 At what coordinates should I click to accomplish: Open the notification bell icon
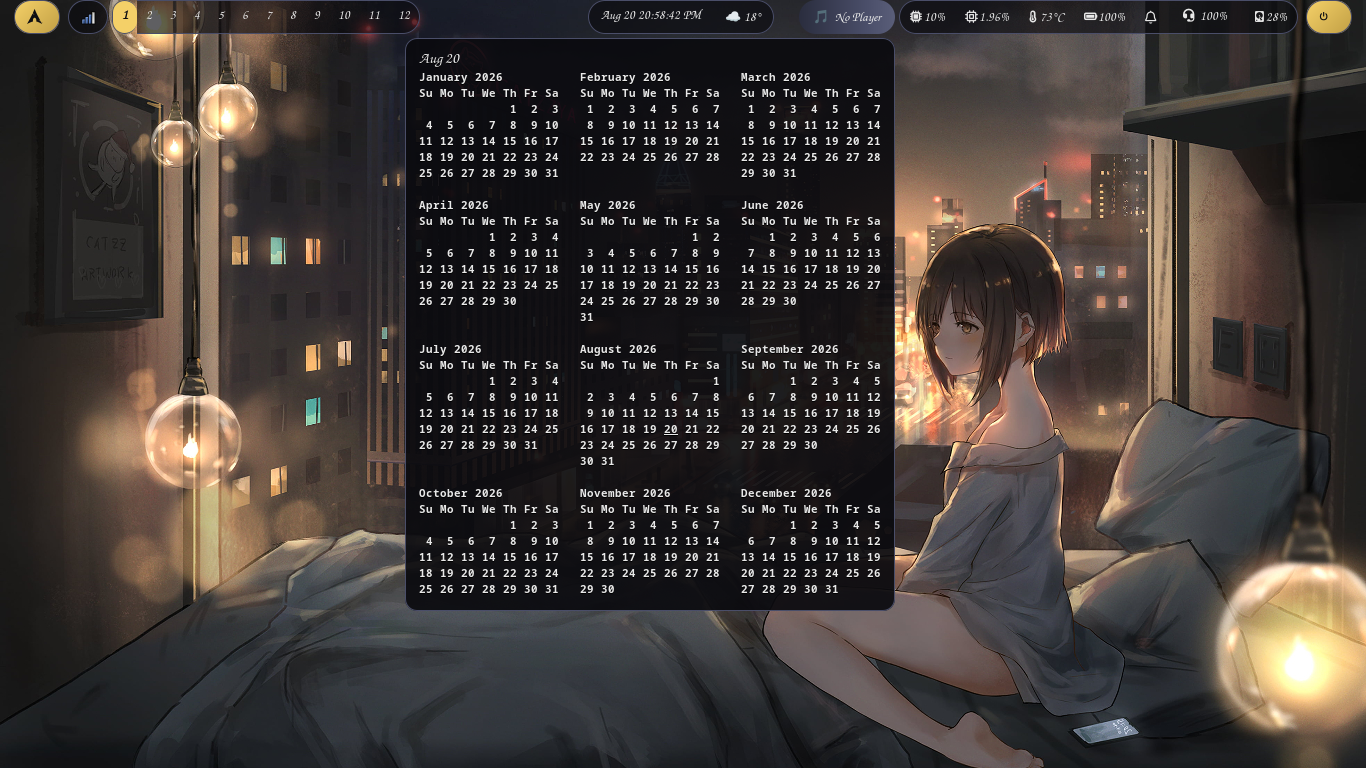1150,17
